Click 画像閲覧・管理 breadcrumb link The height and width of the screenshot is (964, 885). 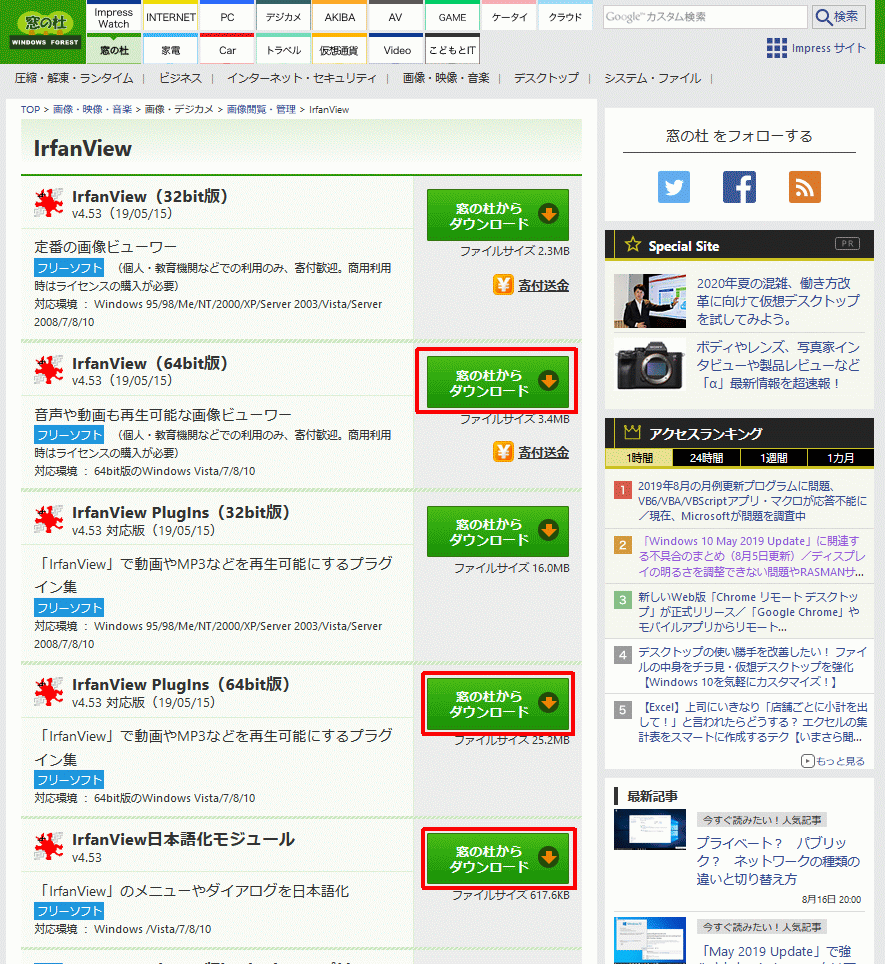pyautogui.click(x=261, y=109)
